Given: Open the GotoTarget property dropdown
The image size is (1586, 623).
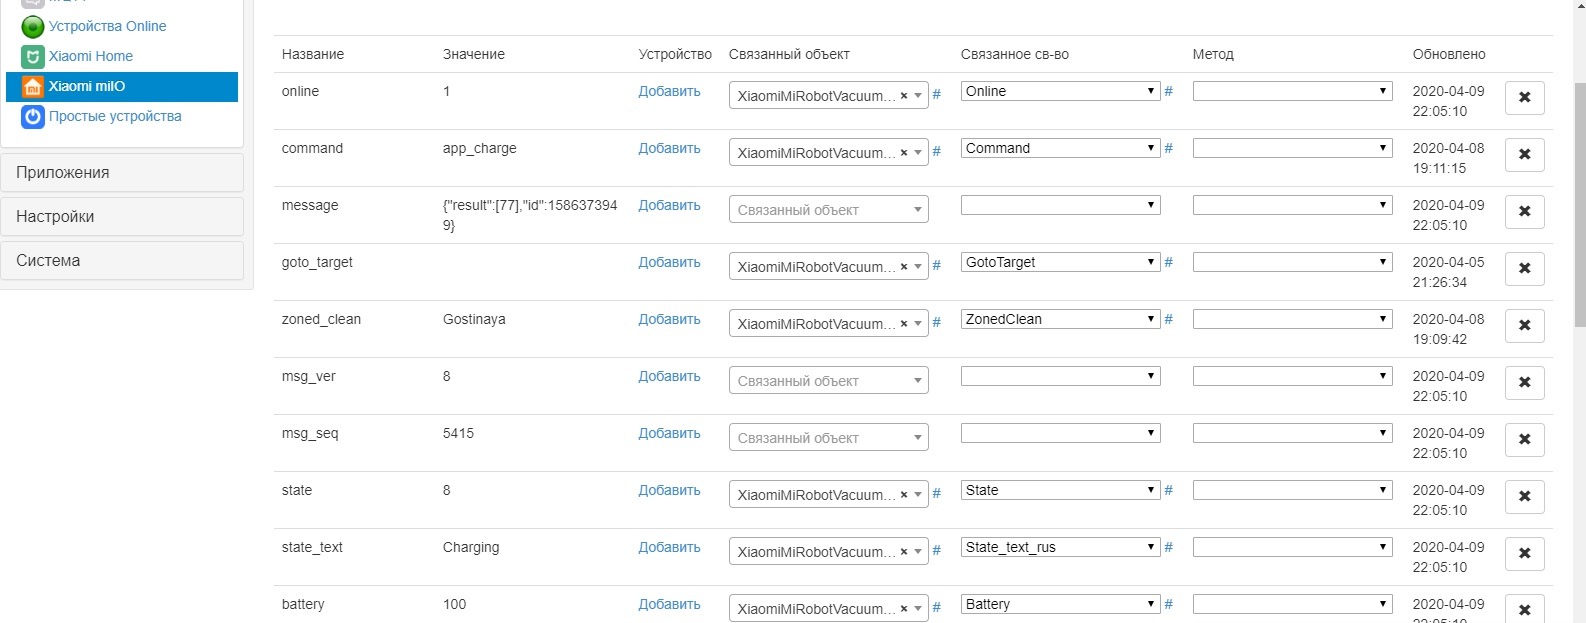Looking at the screenshot, I should pyautogui.click(x=1060, y=262).
